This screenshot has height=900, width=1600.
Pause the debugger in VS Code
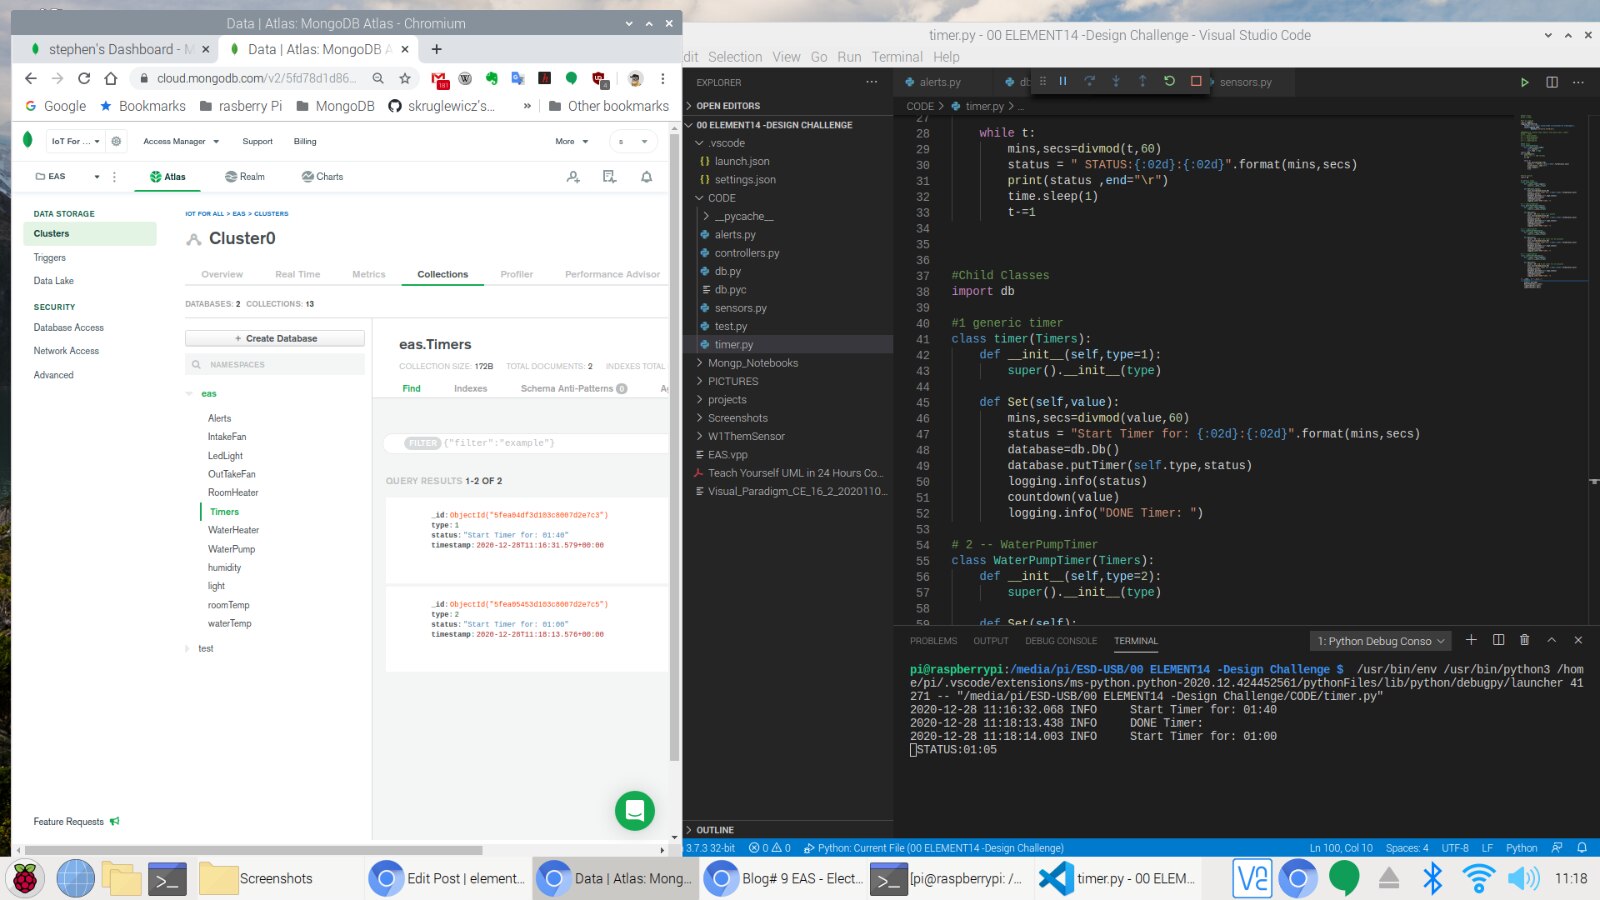(x=1063, y=82)
